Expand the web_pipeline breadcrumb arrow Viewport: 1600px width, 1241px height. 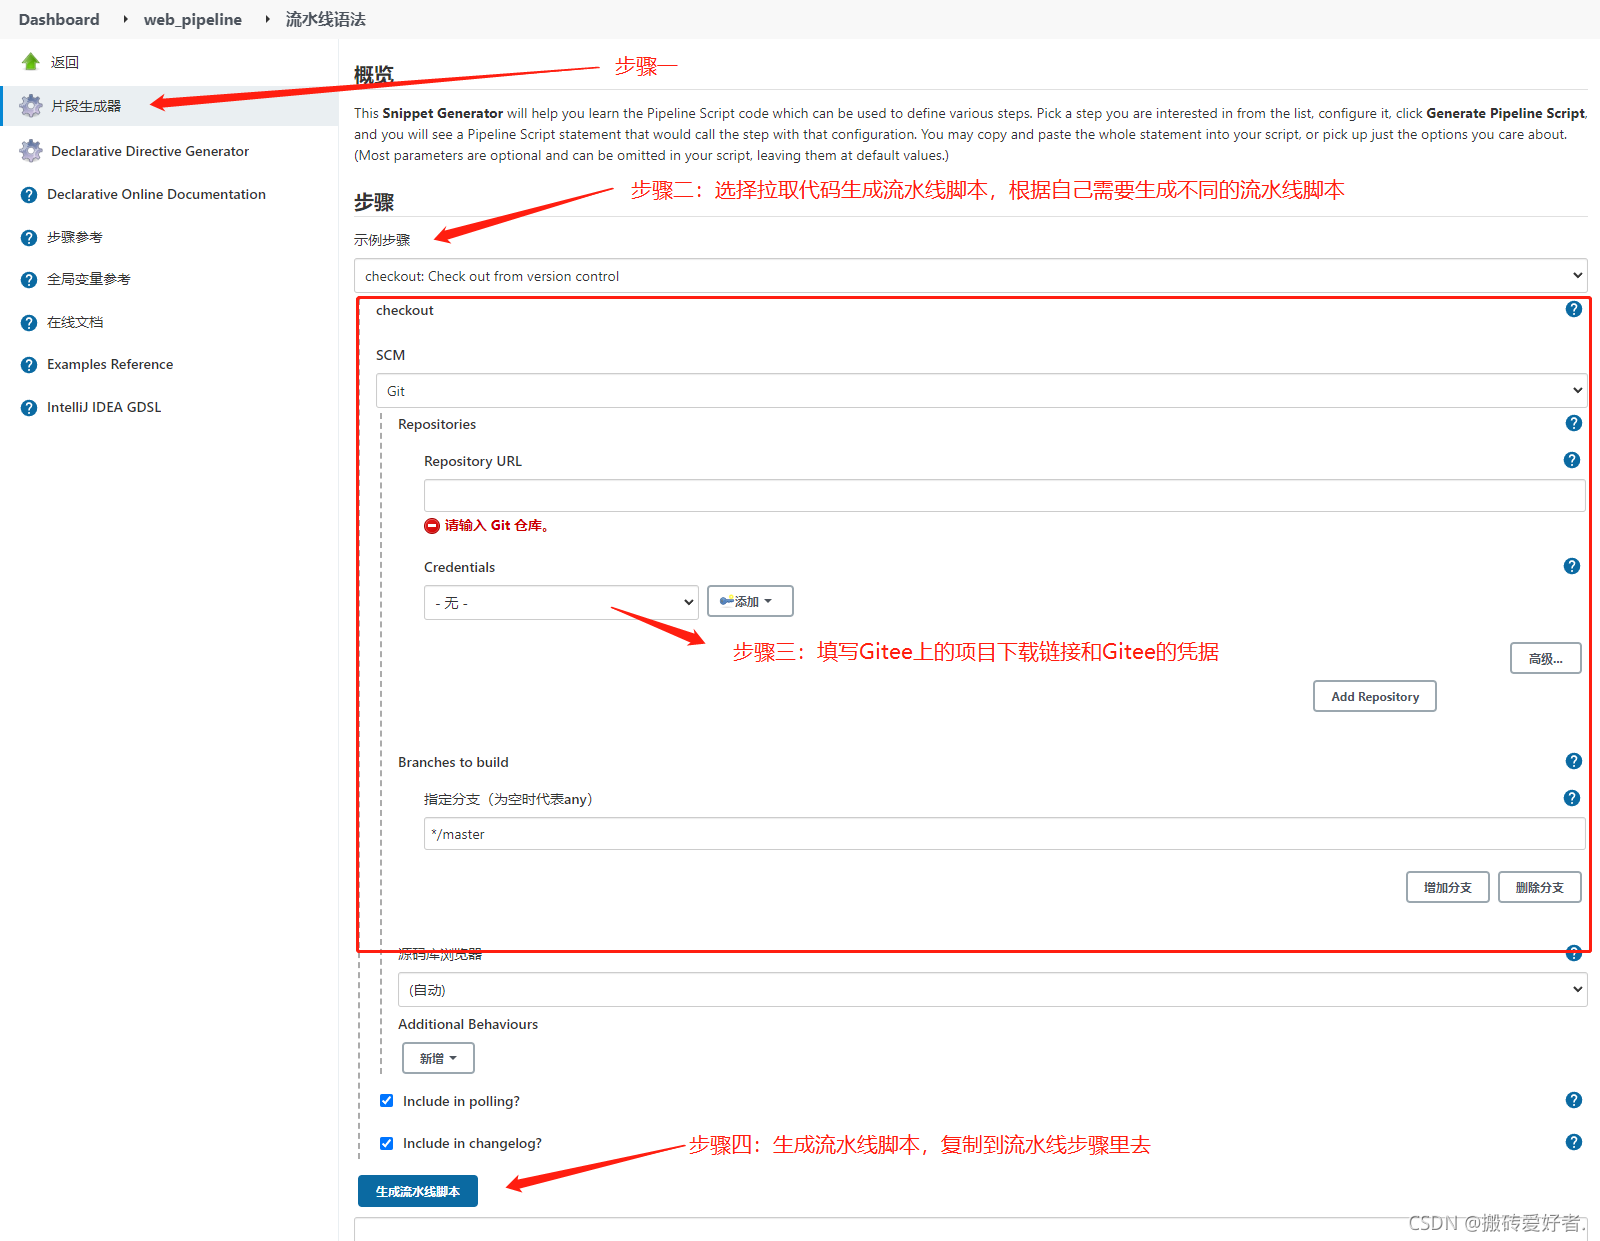pyautogui.click(x=267, y=19)
